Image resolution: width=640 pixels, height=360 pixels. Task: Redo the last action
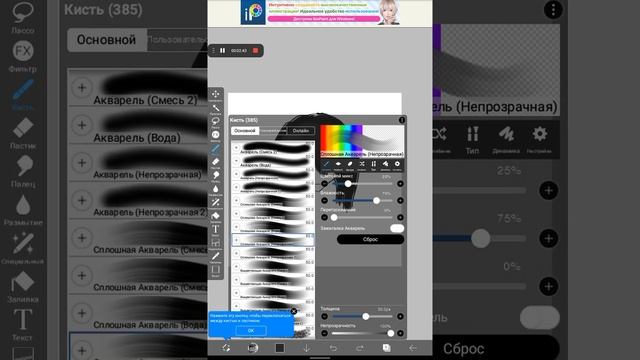[x=360, y=348]
